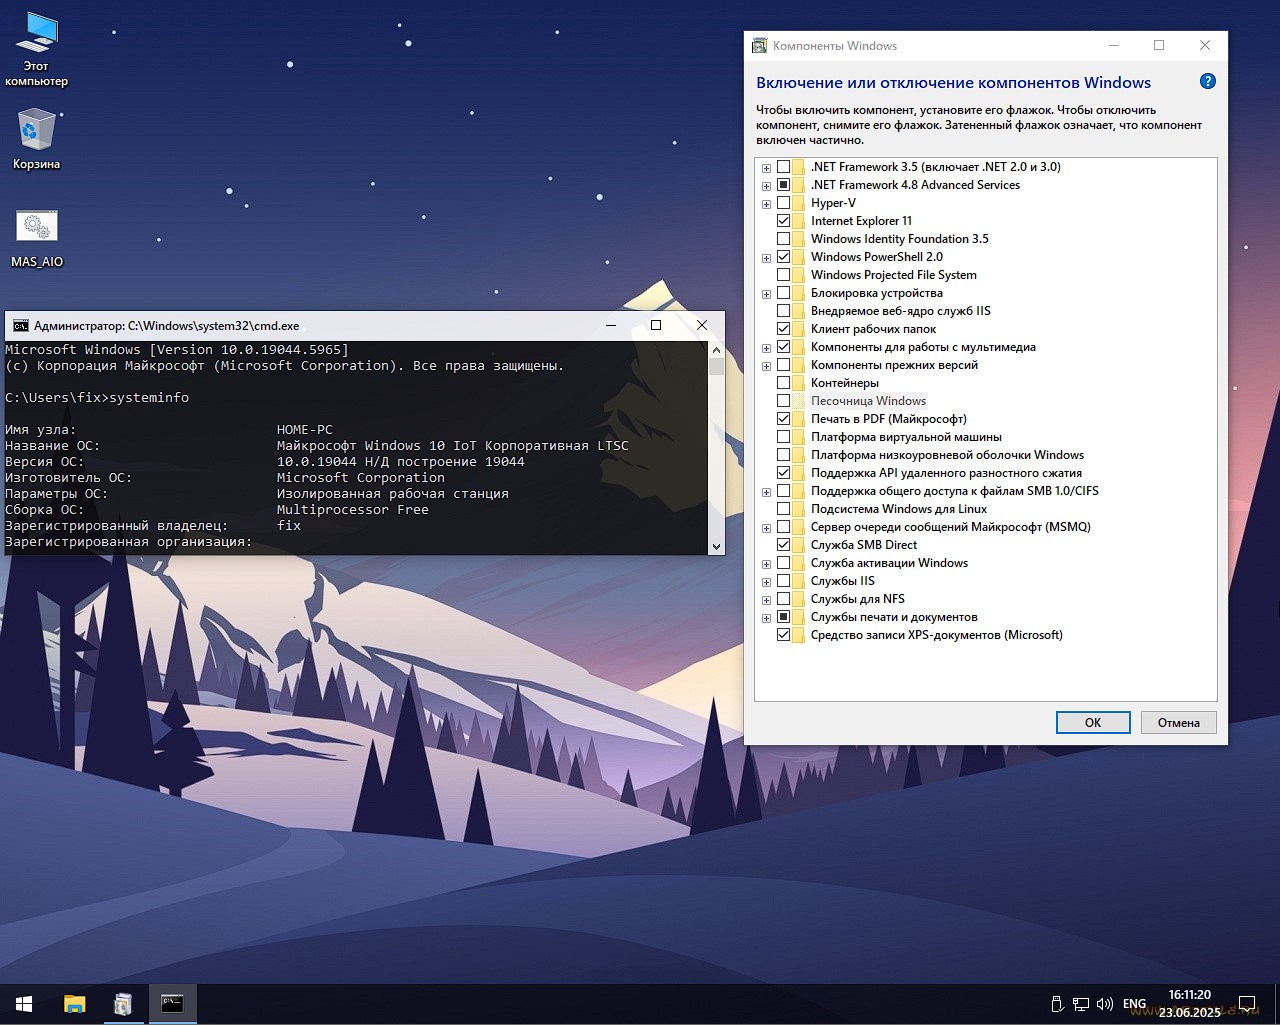Click the cmd.exe taskbar icon

(x=172, y=1004)
